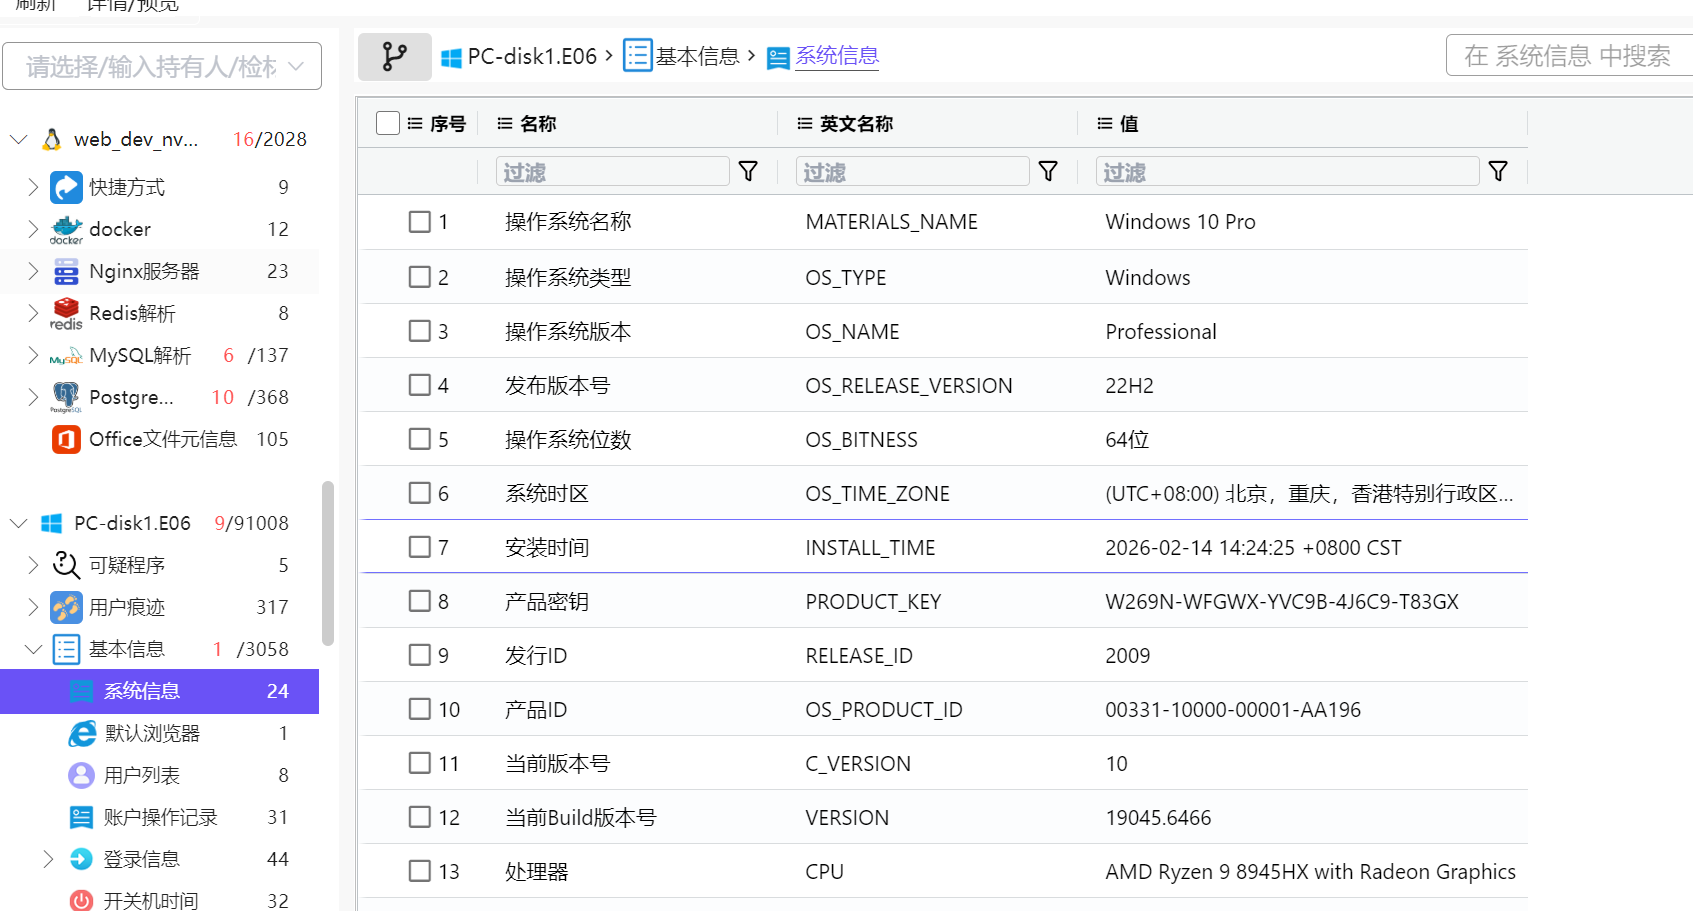Click the product key value W269N-WFGWX-YVC9B-4J6C9-T83GX
The width and height of the screenshot is (1693, 911).
1282,601
